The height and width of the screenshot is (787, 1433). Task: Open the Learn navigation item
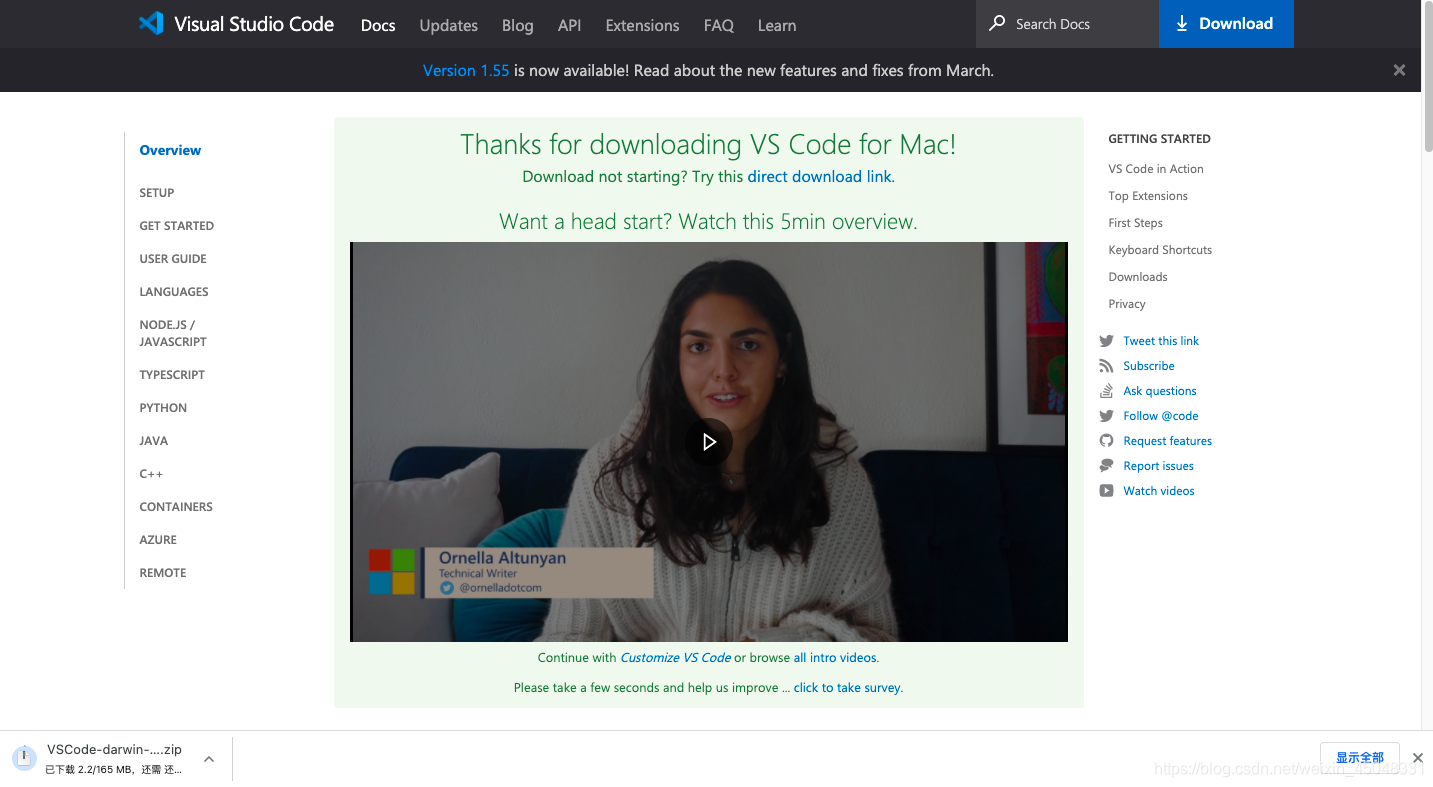click(x=777, y=25)
